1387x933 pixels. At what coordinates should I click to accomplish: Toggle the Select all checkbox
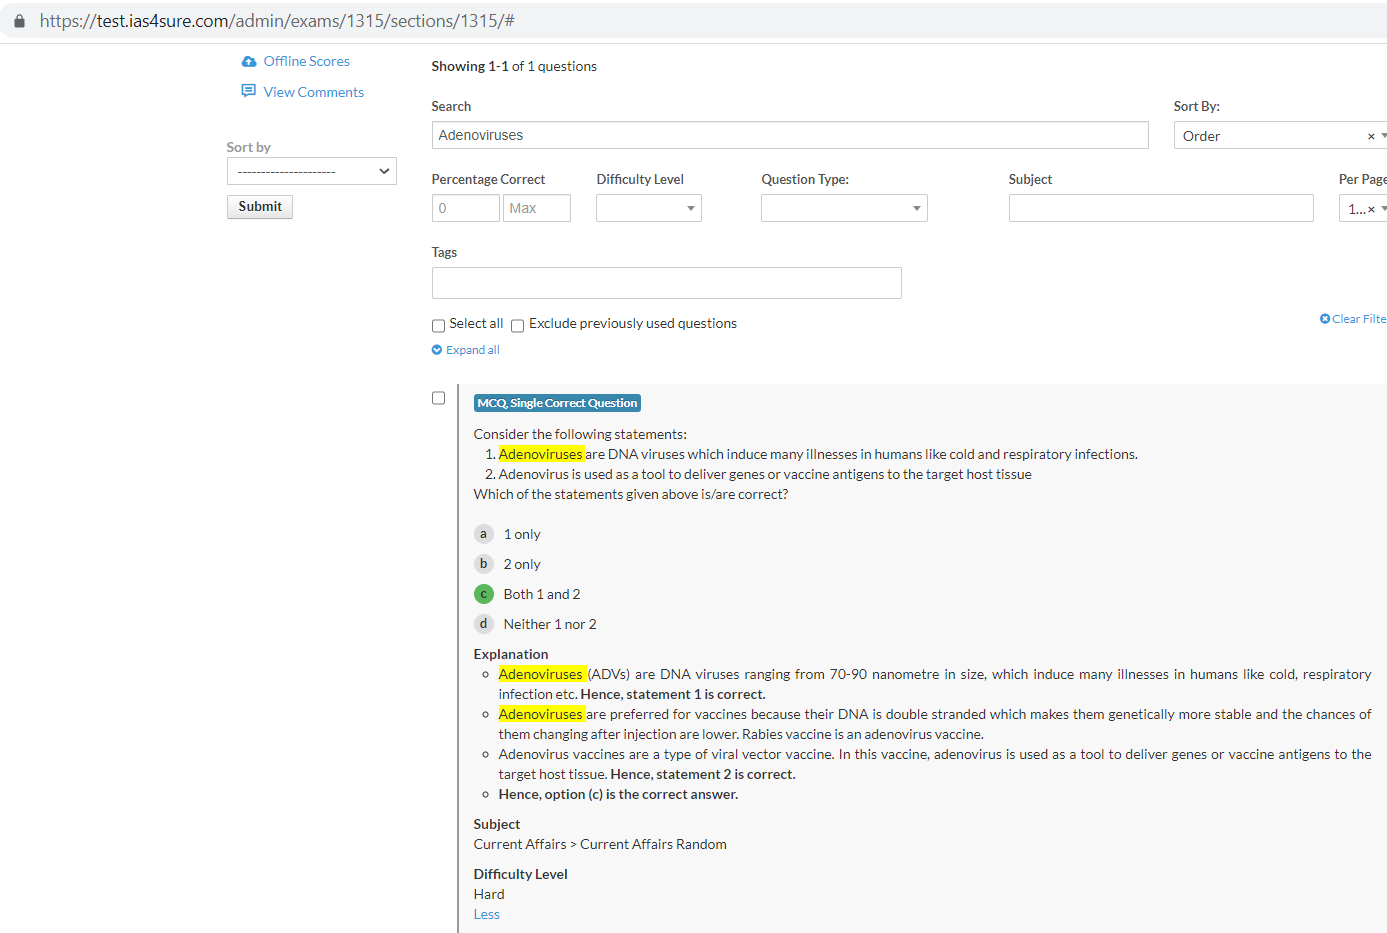(x=438, y=326)
